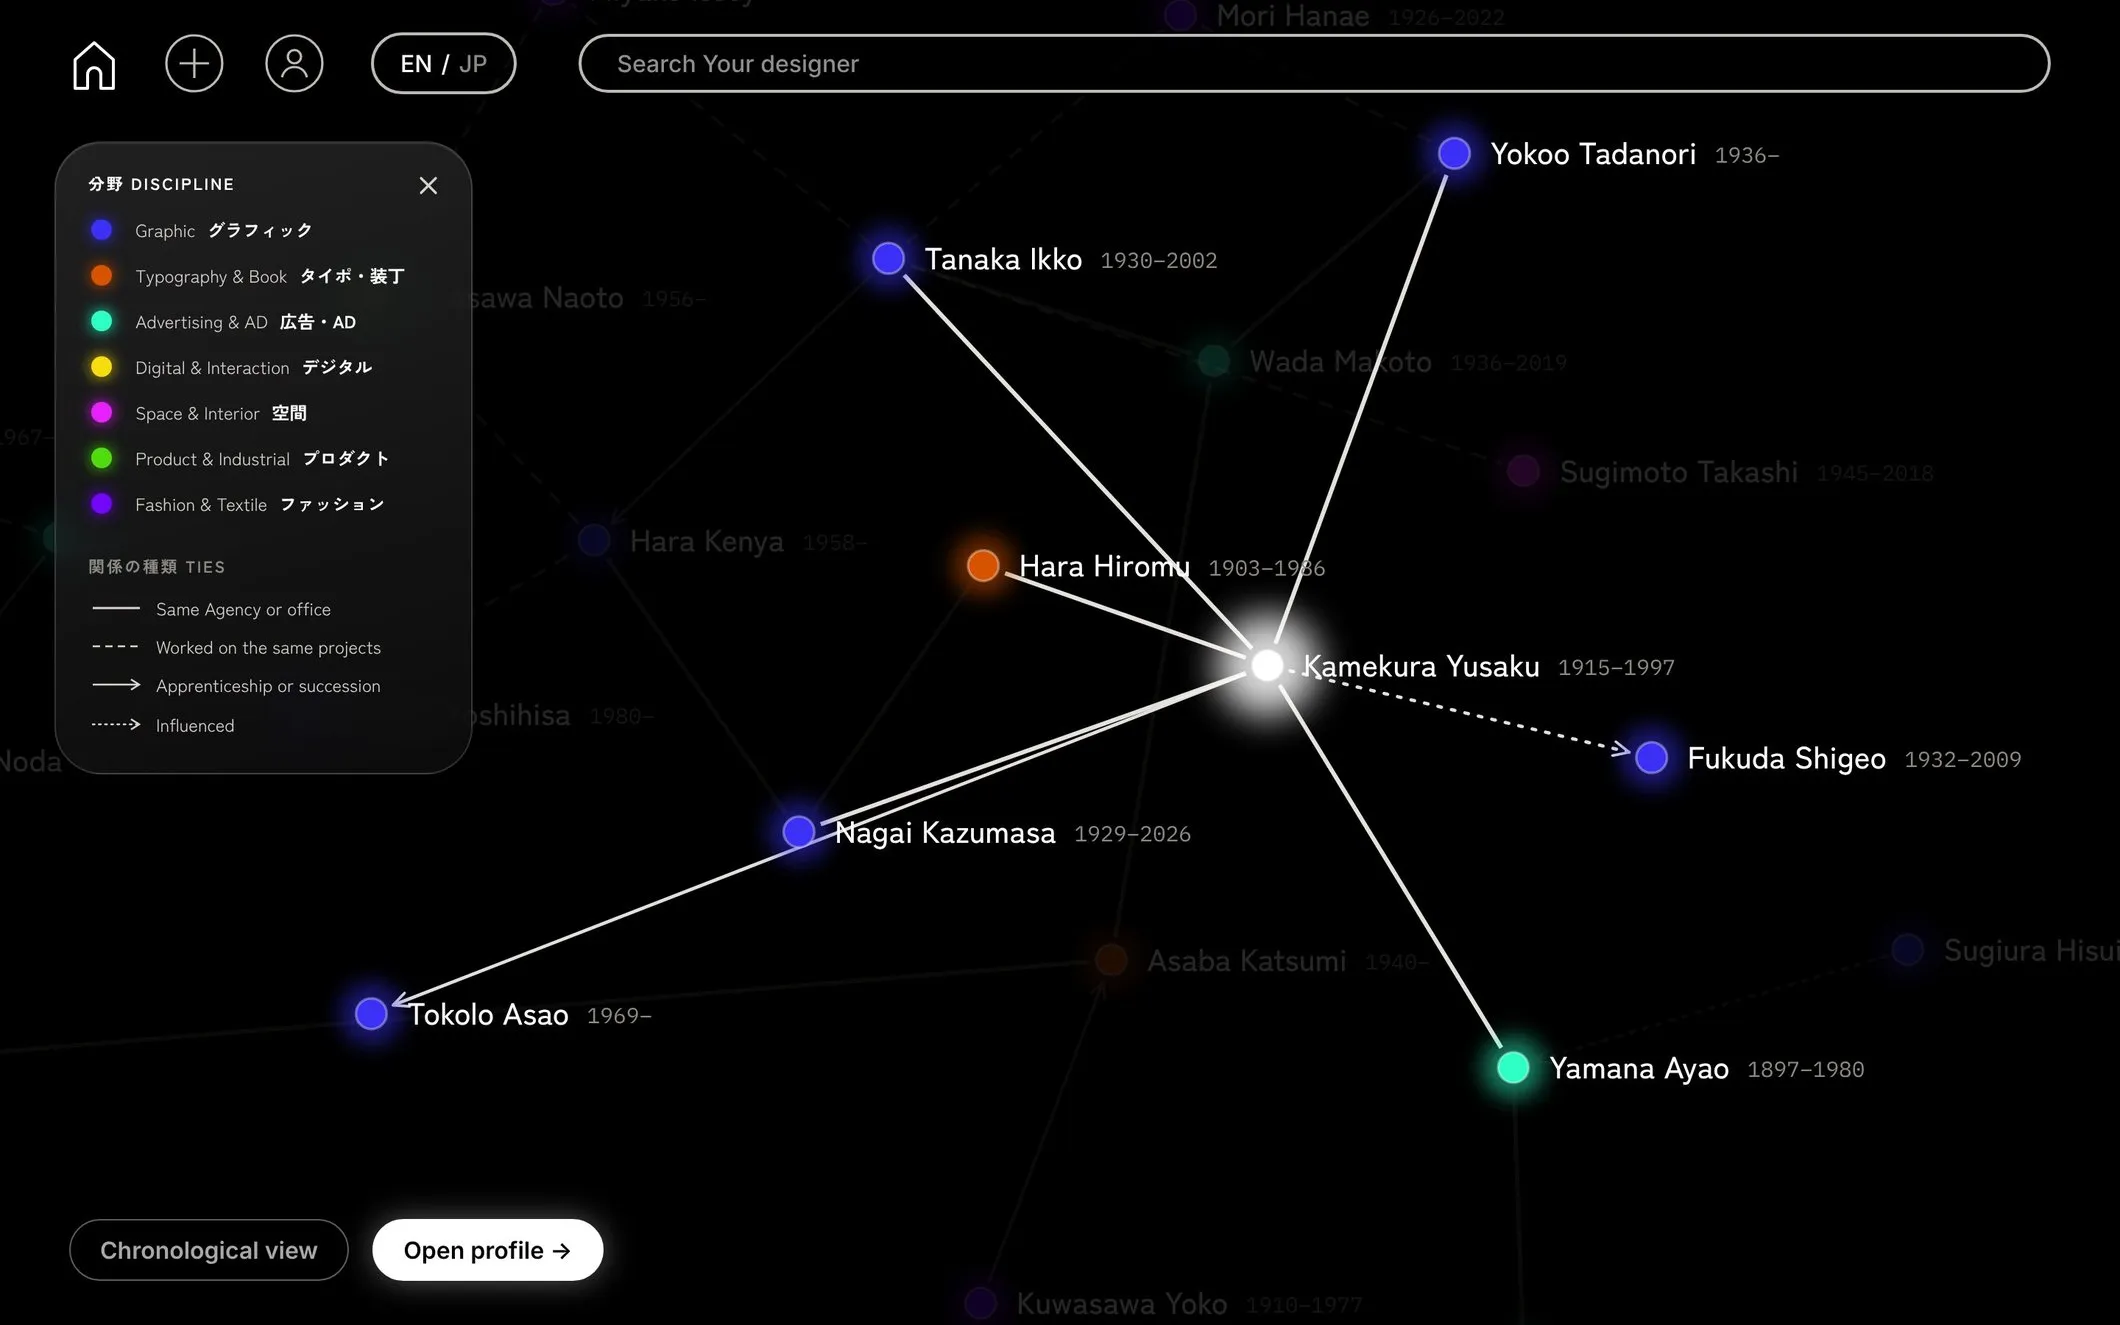Viewport: 2120px width, 1325px height.
Task: Select the dimmed Asaba Katsumi node
Action: [x=1111, y=960]
